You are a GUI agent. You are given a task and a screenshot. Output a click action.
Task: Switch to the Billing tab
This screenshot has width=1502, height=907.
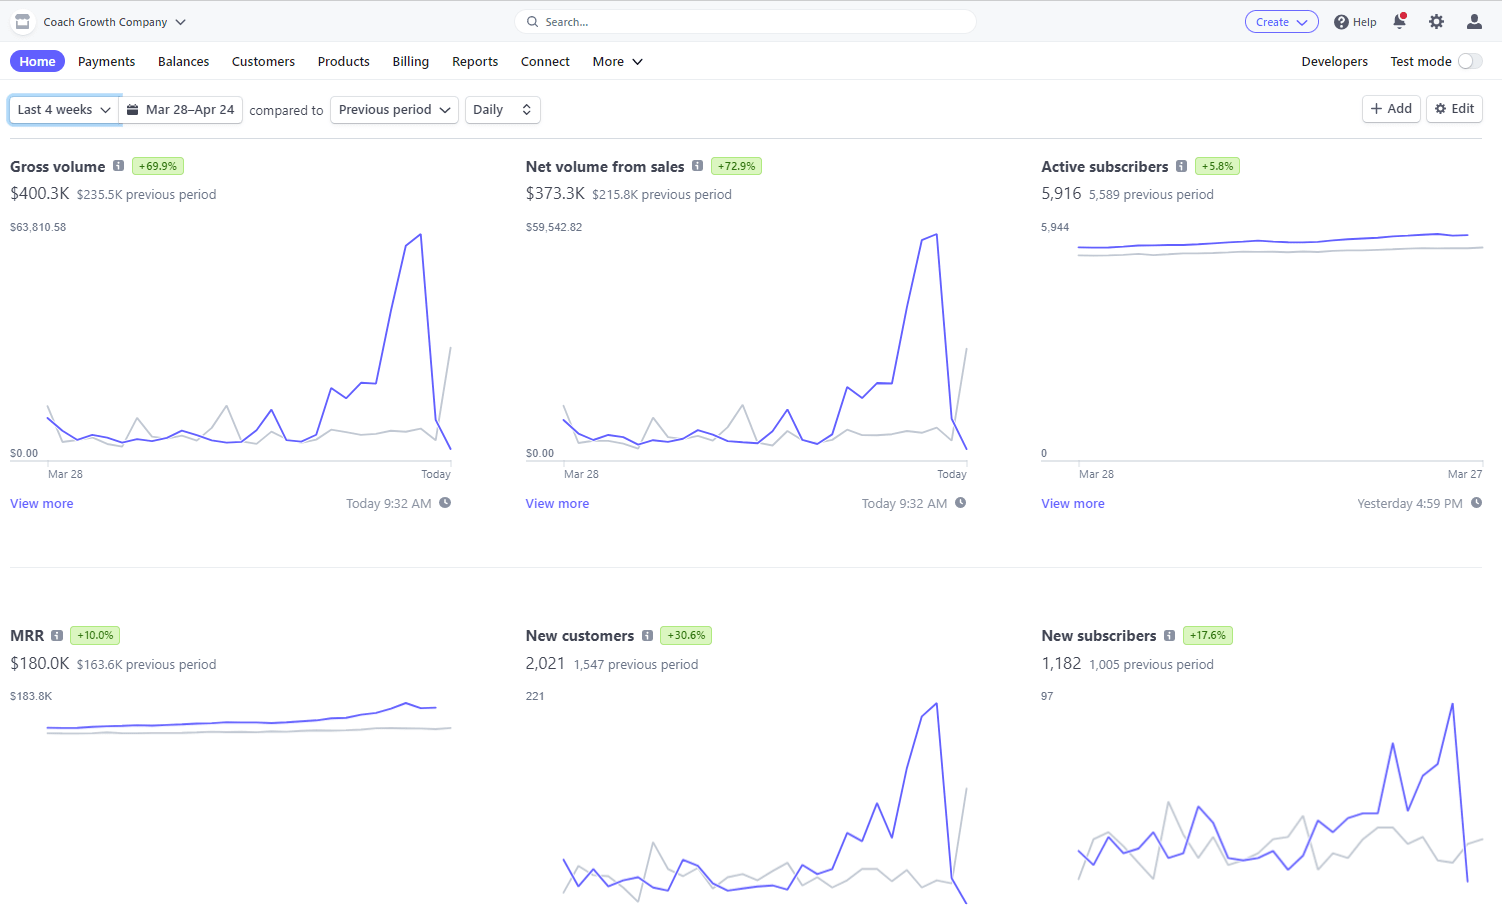[410, 62]
